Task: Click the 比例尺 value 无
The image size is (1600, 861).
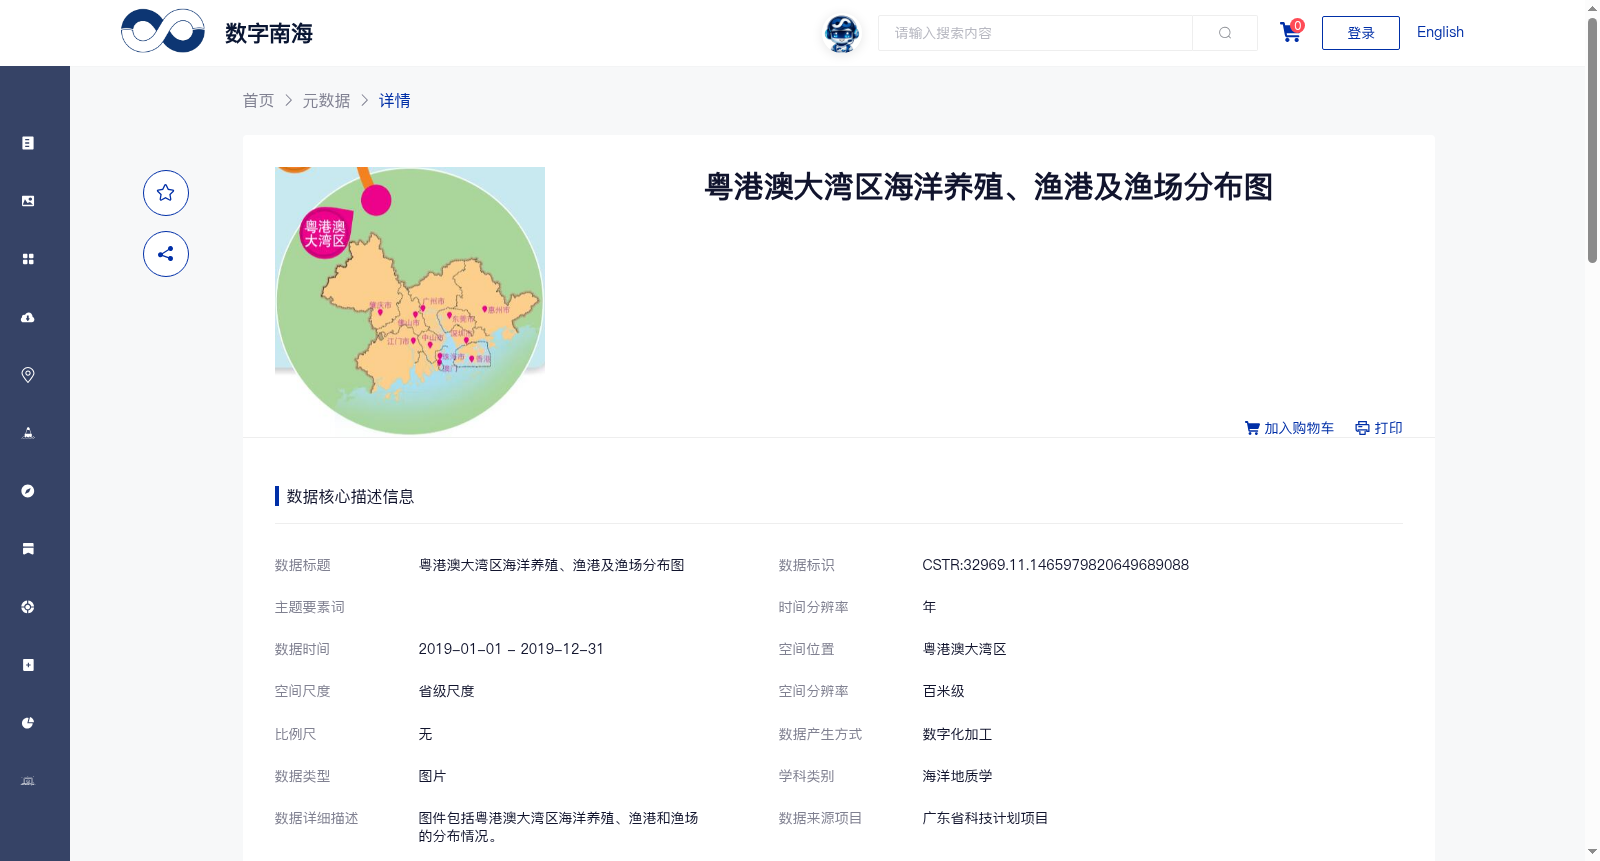Action: click(425, 734)
